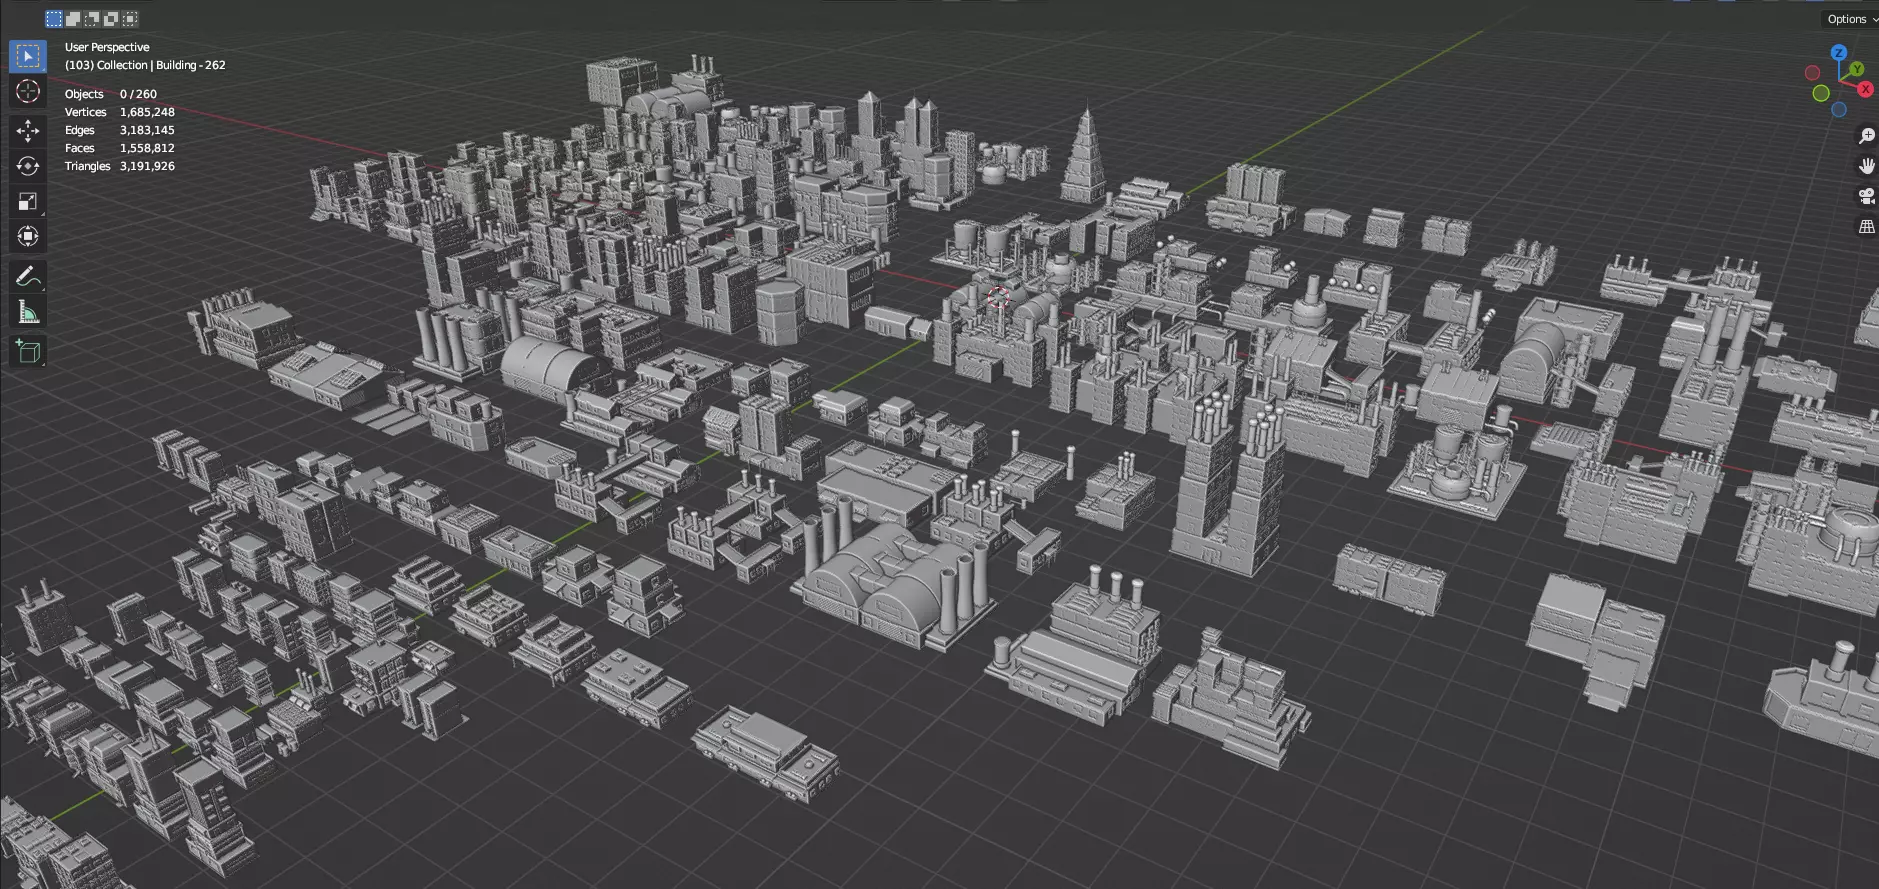Screen dimensions: 1879x889
Task: Switch perspective/orthographic grid icon
Action: click(x=1866, y=227)
